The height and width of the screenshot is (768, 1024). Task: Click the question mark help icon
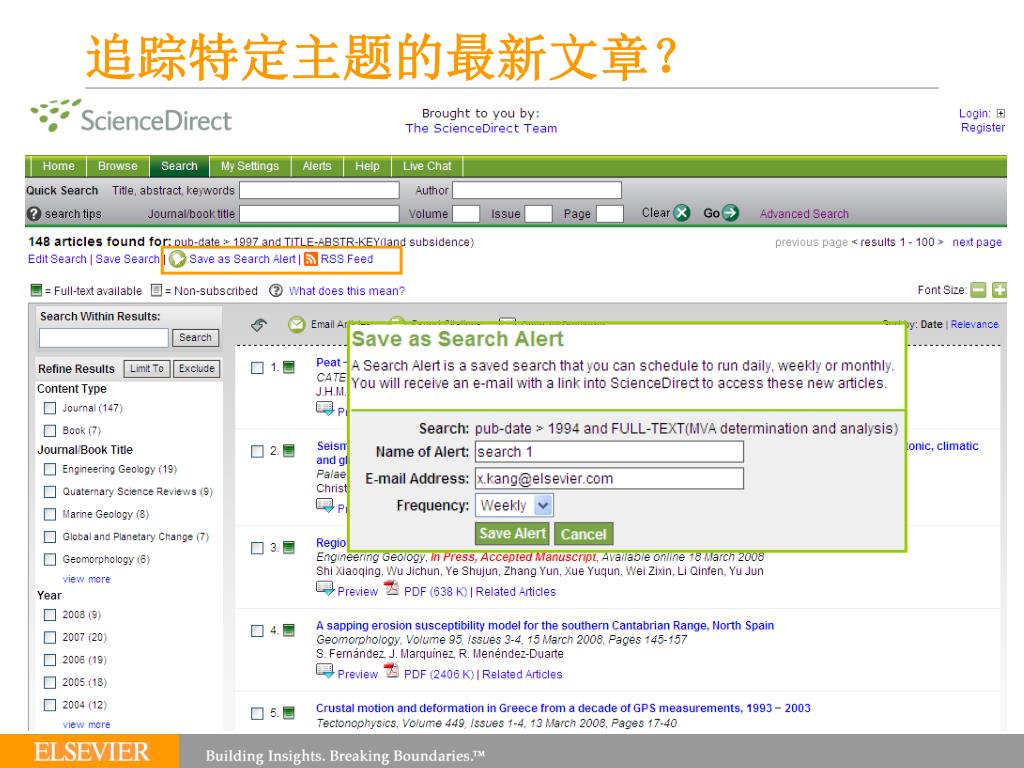276,291
